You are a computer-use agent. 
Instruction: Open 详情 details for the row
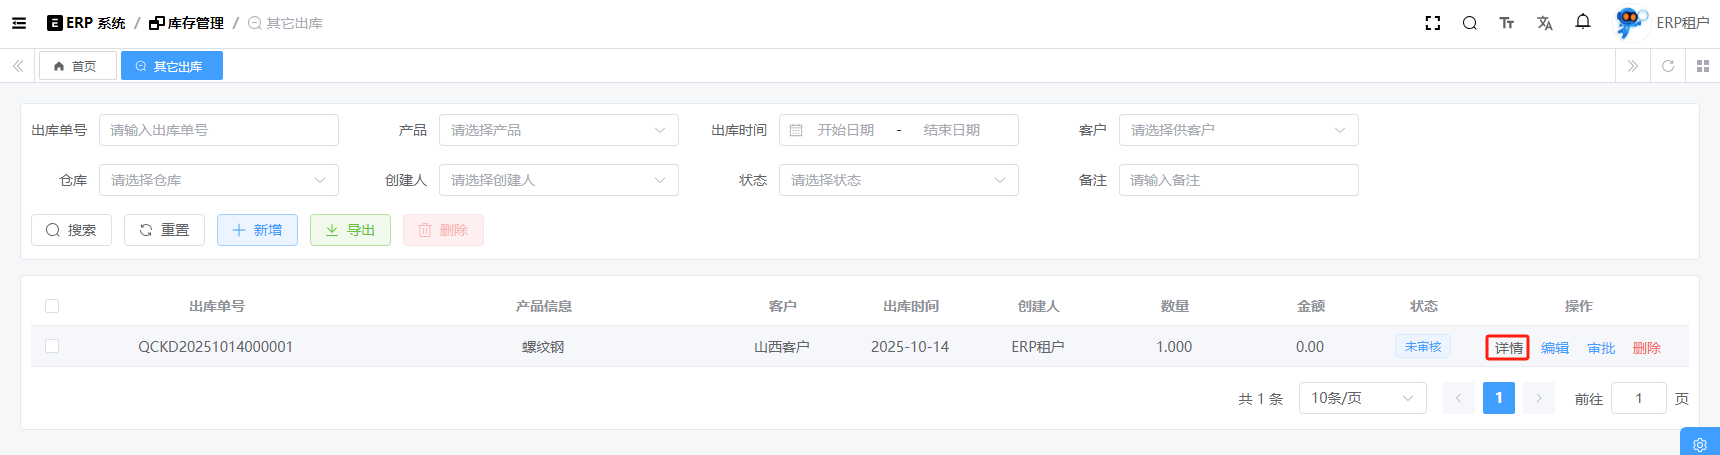[x=1507, y=348]
